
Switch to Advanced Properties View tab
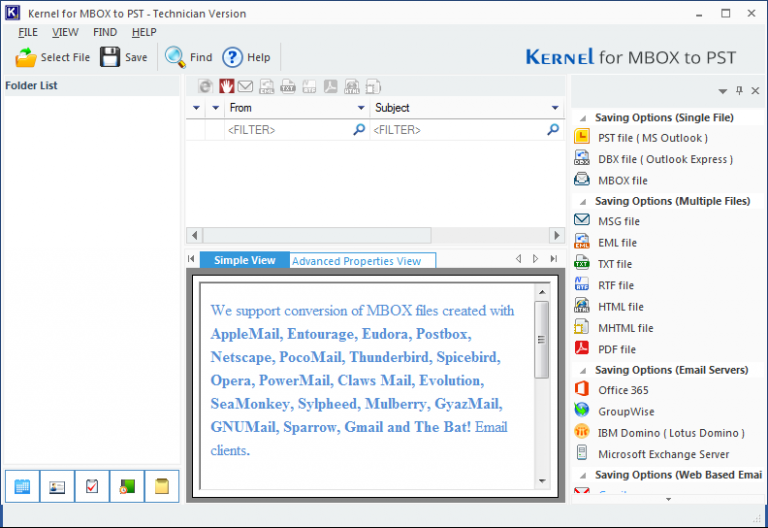pyautogui.click(x=356, y=261)
